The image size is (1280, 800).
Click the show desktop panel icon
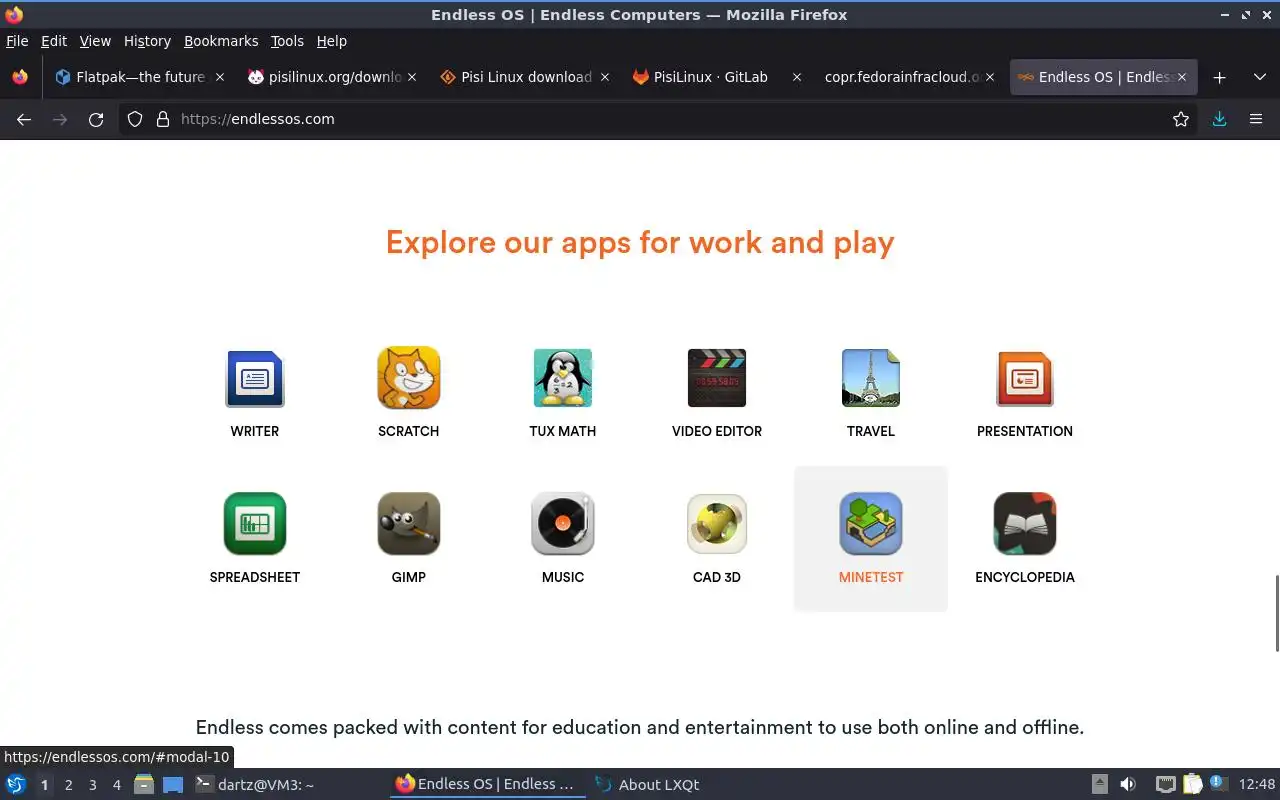[x=173, y=785]
